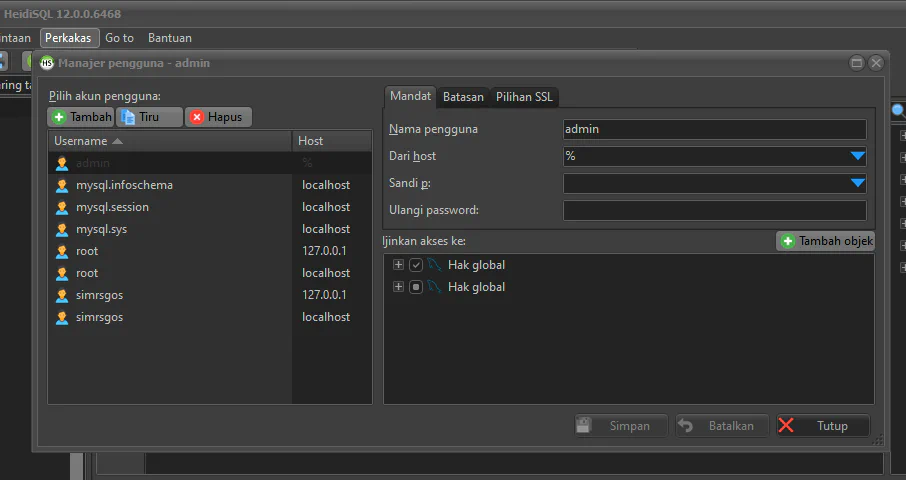Expand the second Hak global node

398,286
